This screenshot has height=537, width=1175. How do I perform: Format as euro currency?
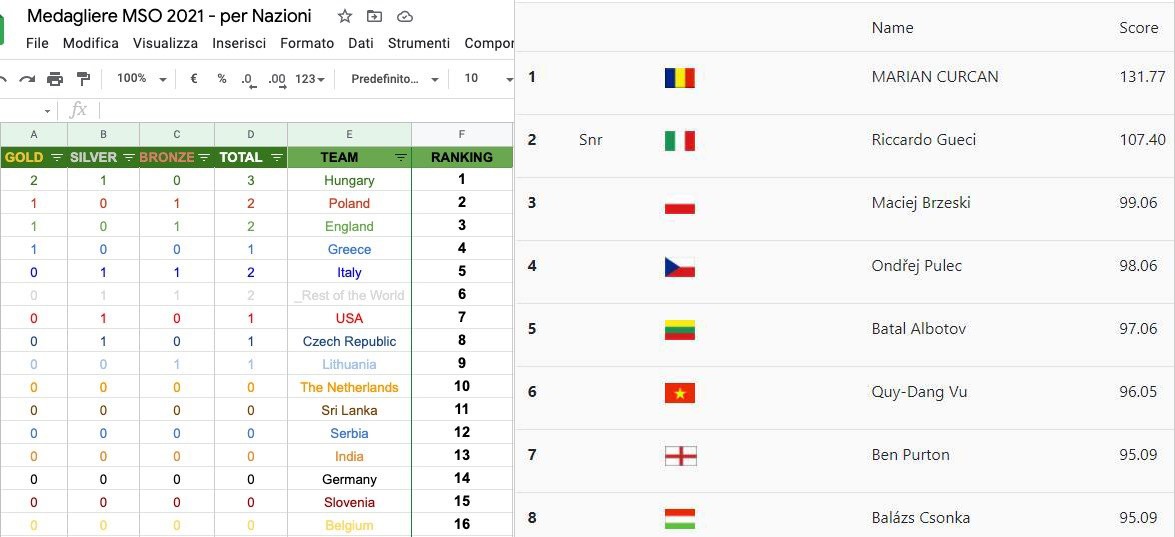pos(194,79)
